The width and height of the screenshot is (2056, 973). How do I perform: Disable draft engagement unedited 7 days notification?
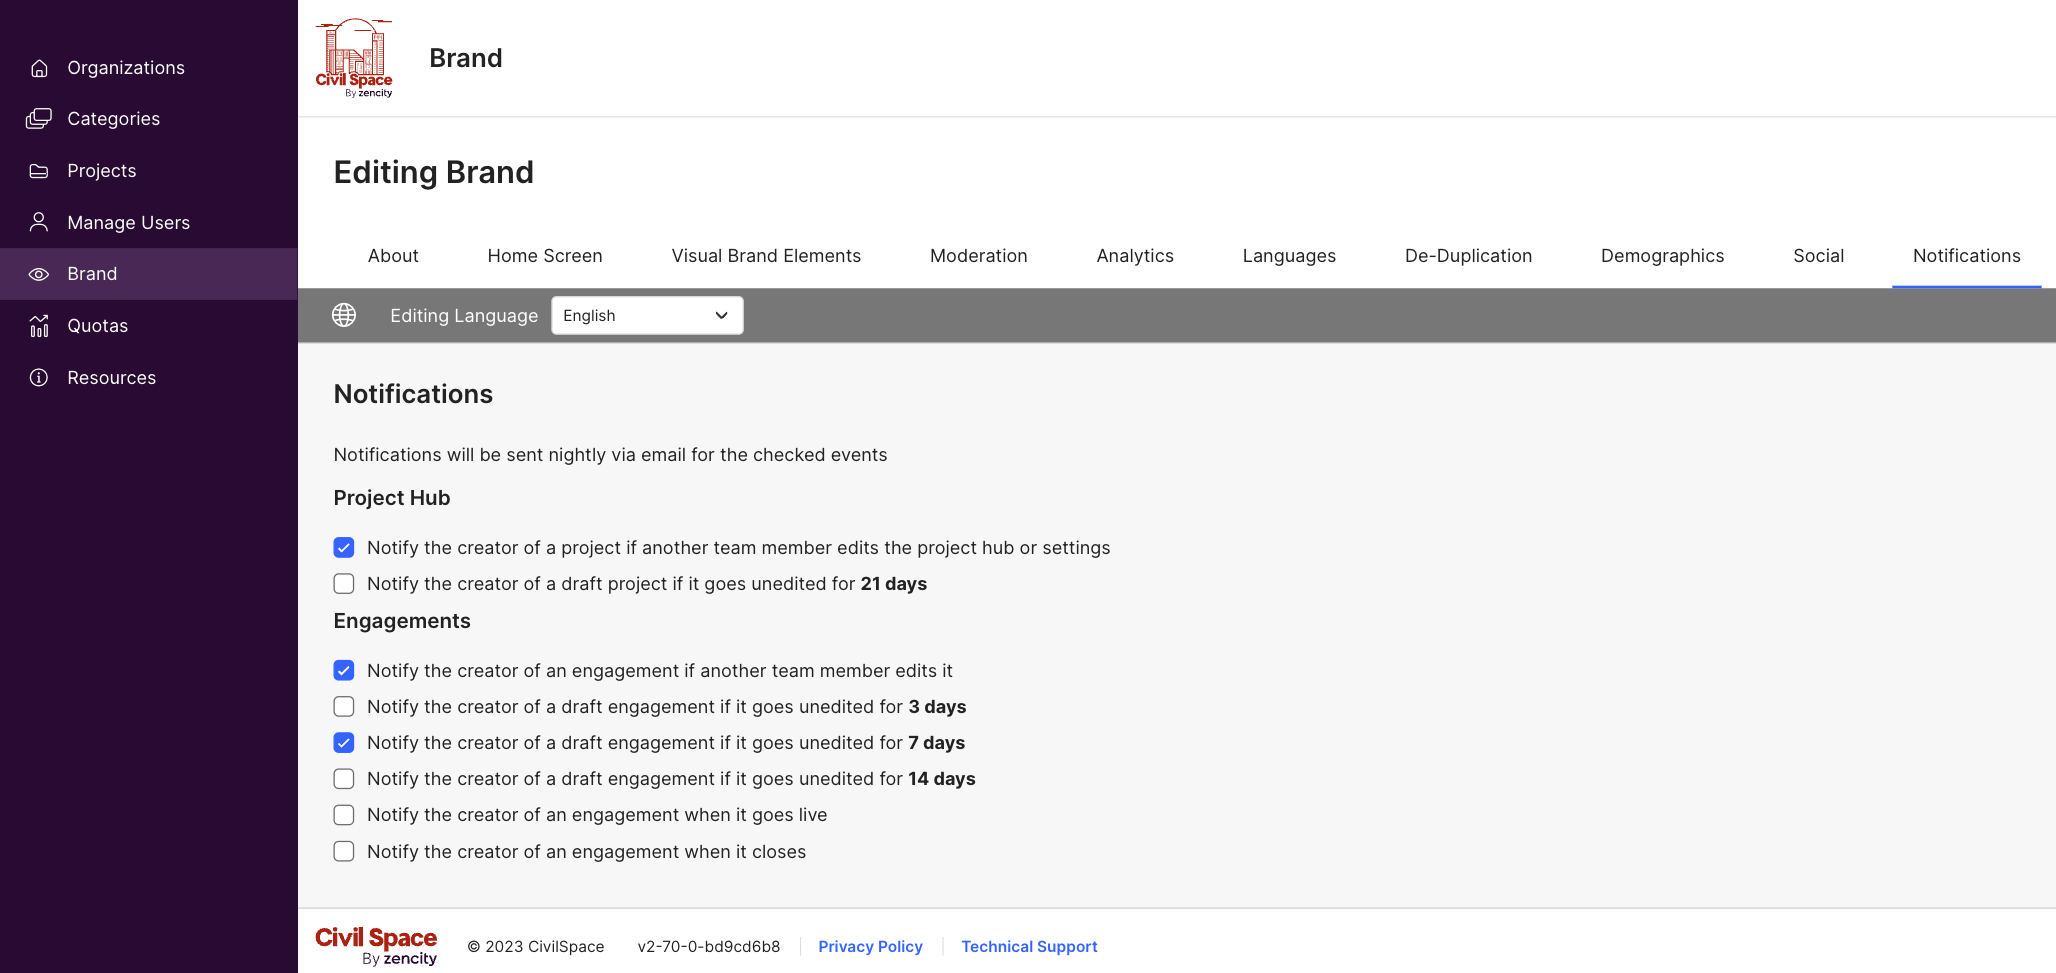(x=344, y=743)
